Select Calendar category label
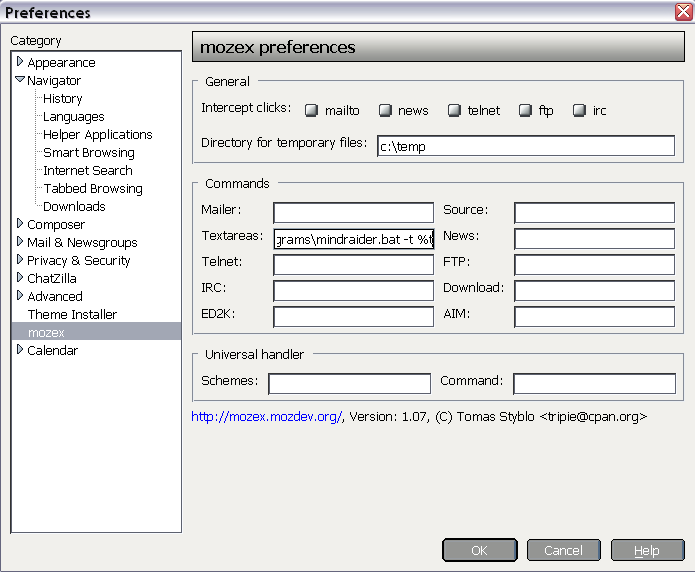 click(x=52, y=350)
